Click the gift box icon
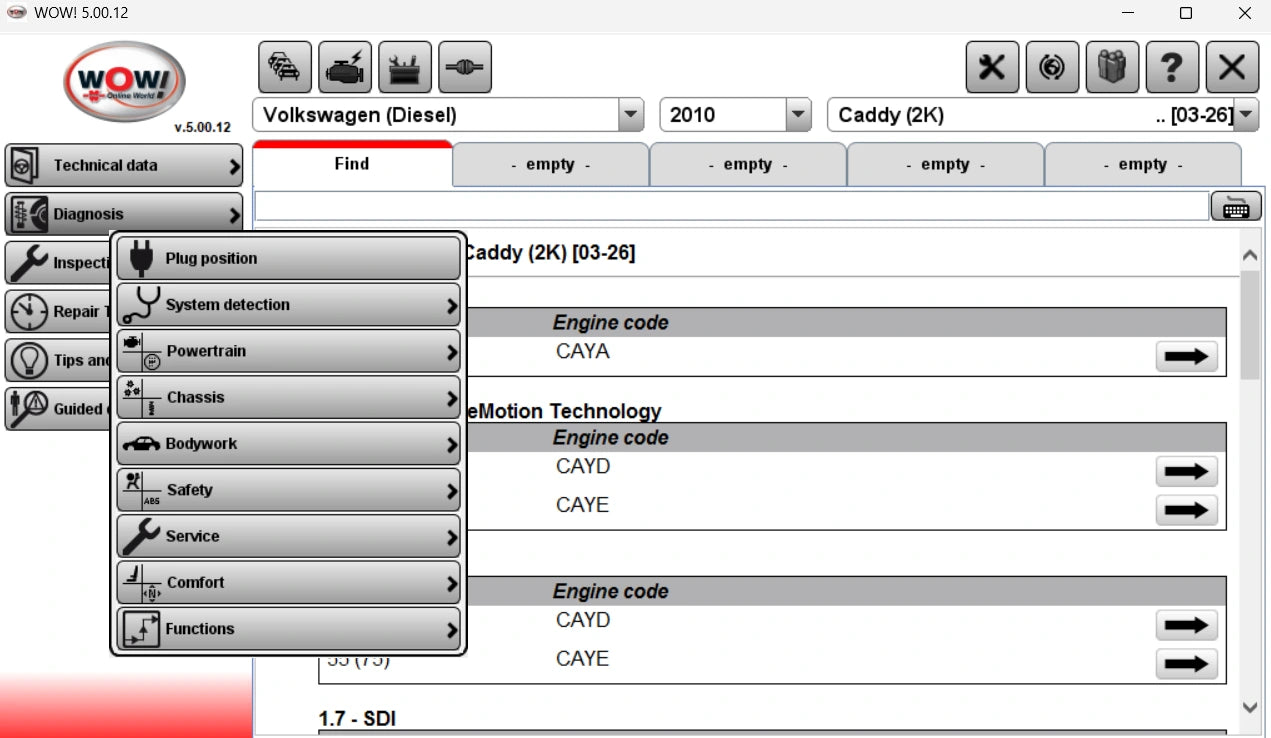 pos(1112,68)
